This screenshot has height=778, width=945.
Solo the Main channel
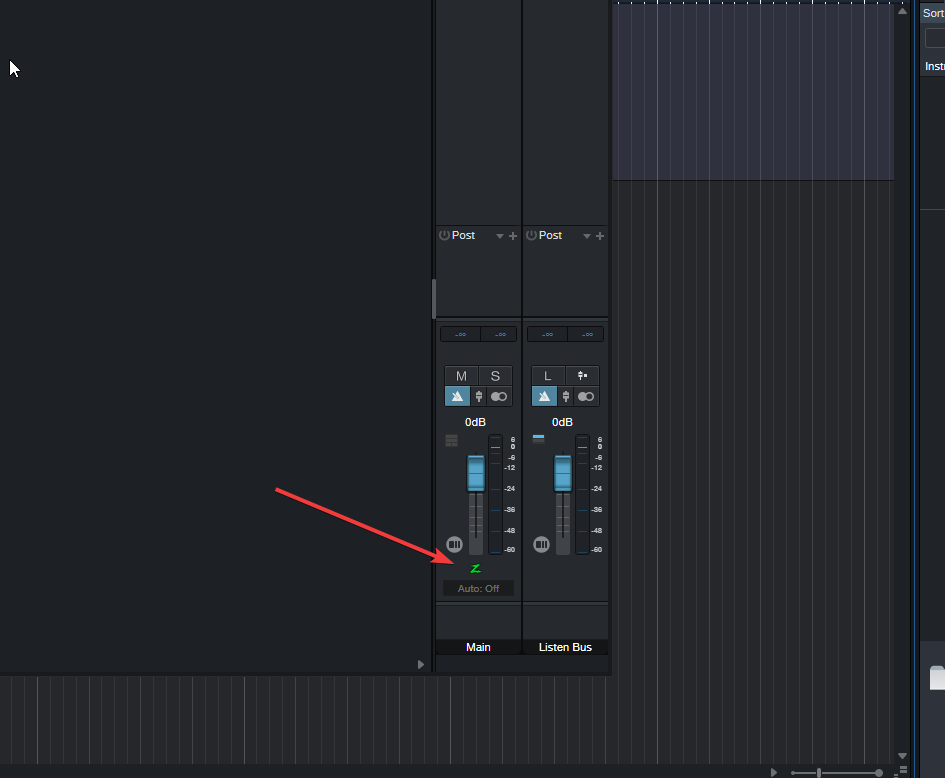(495, 375)
